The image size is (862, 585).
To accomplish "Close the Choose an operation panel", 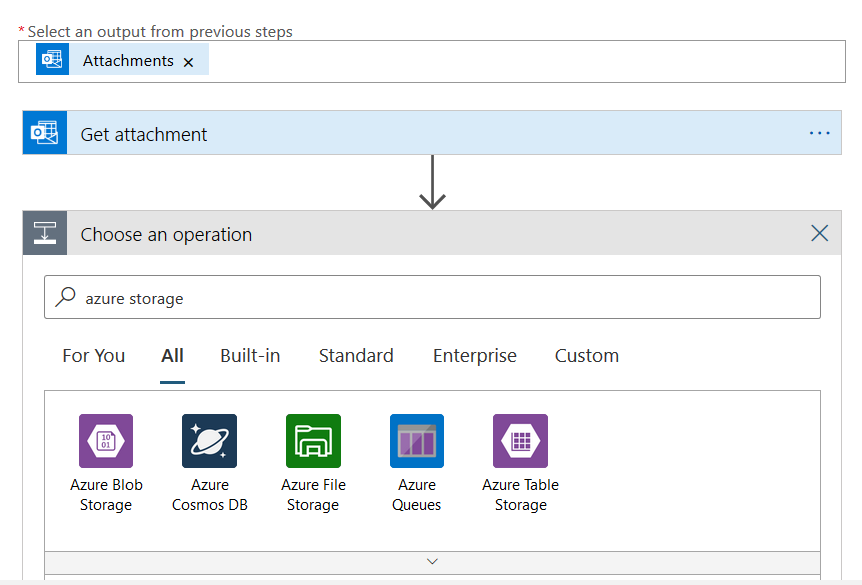I will point(820,234).
